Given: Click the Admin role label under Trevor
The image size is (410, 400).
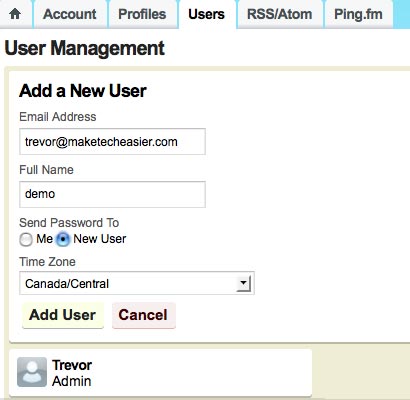Looking at the screenshot, I should pos(72,381).
